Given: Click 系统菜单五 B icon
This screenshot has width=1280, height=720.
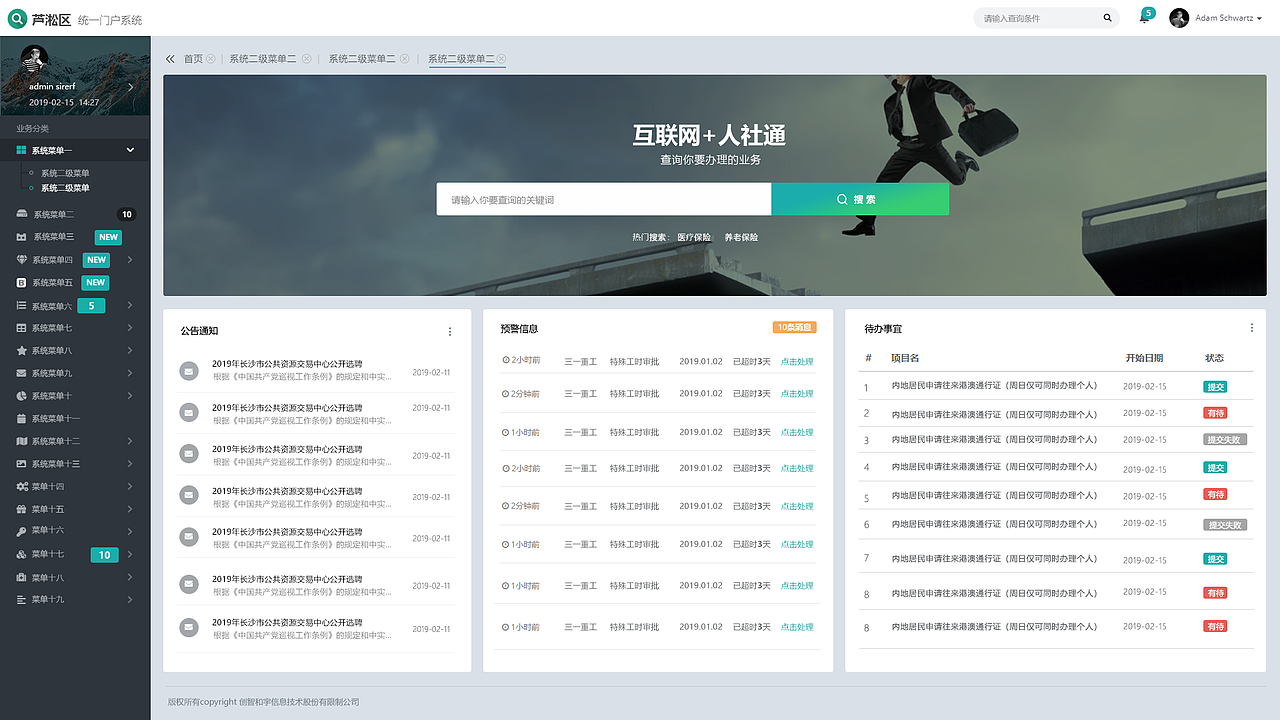Looking at the screenshot, I should coord(21,283).
